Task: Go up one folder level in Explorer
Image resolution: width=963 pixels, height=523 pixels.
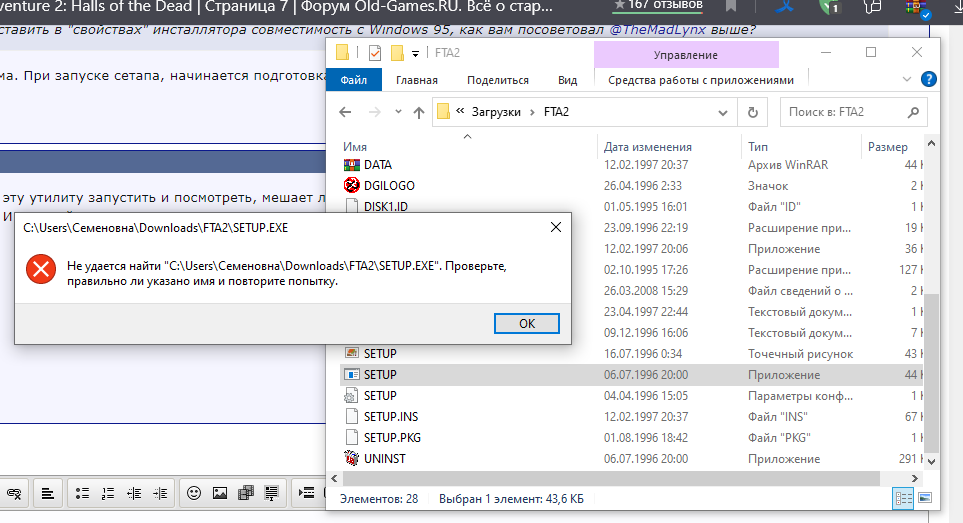Action: pyautogui.click(x=419, y=112)
